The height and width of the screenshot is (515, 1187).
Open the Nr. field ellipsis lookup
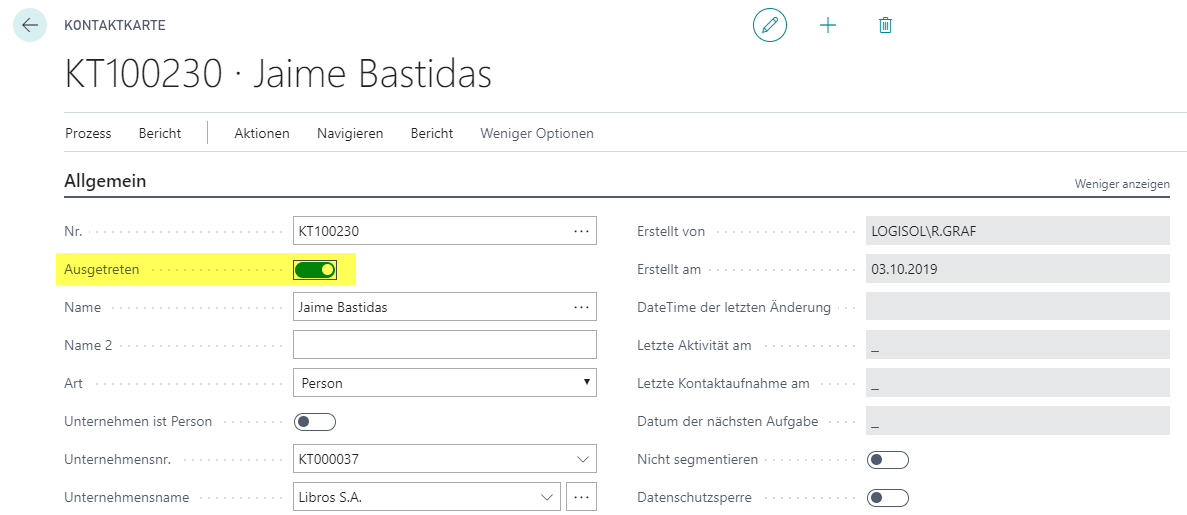pyautogui.click(x=581, y=231)
